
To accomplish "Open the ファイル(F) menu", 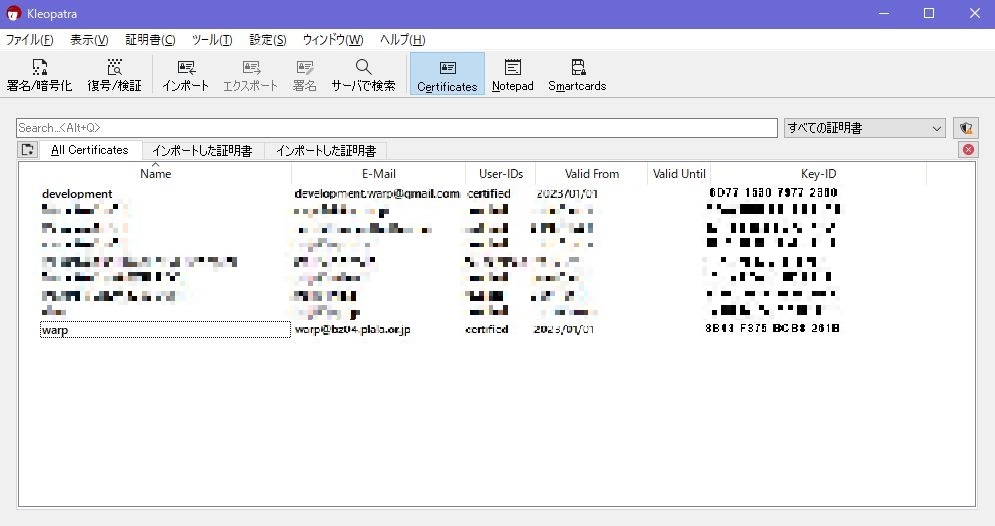I will click(x=29, y=40).
